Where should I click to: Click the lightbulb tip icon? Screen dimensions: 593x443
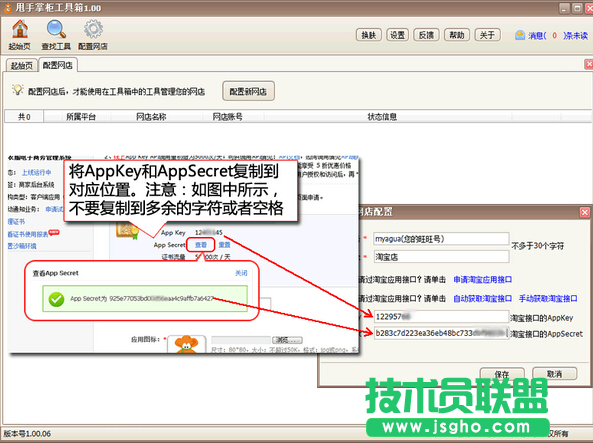pos(17,90)
